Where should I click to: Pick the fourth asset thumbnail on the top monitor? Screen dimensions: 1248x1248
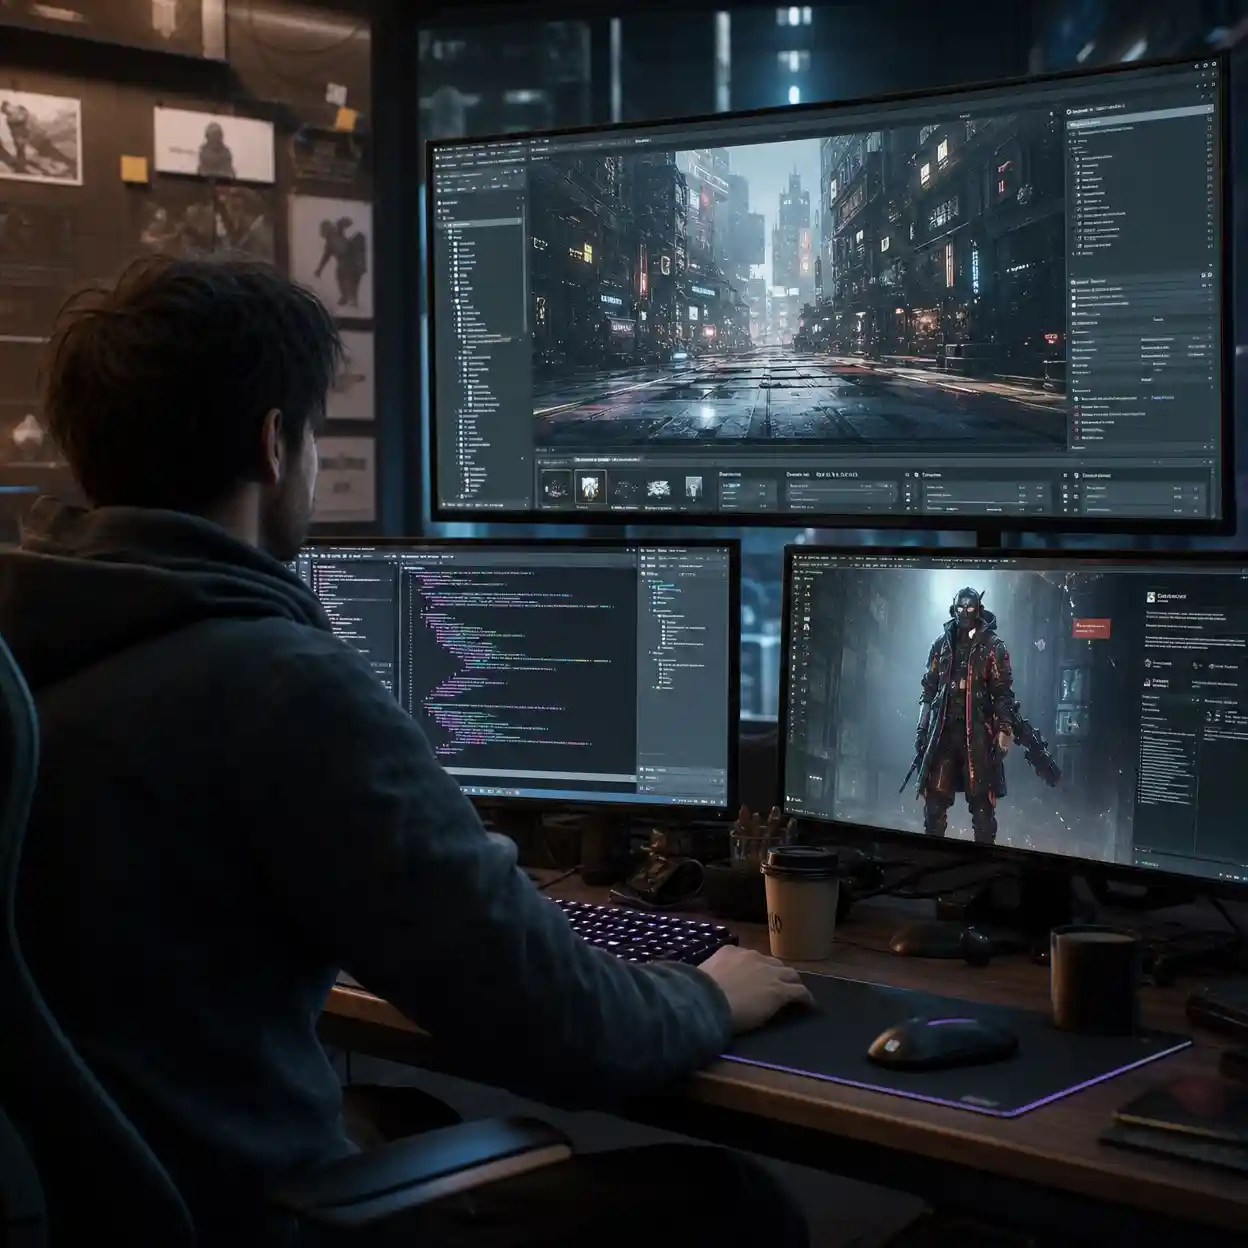658,488
